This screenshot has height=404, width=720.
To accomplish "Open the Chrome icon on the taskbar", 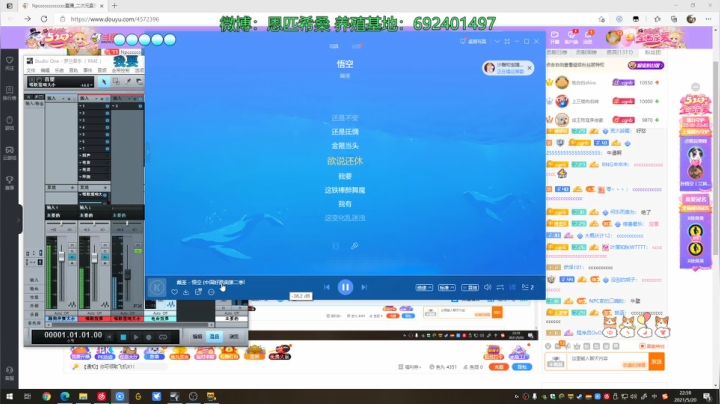I will click(x=46, y=396).
